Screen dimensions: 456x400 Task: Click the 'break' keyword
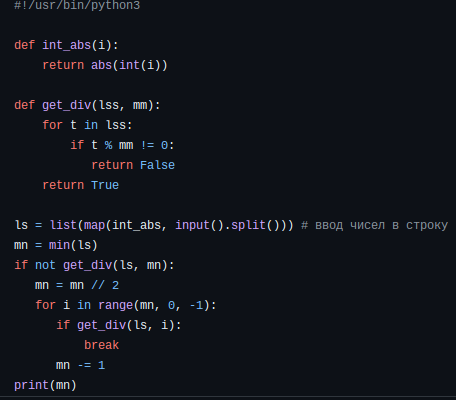pos(102,345)
